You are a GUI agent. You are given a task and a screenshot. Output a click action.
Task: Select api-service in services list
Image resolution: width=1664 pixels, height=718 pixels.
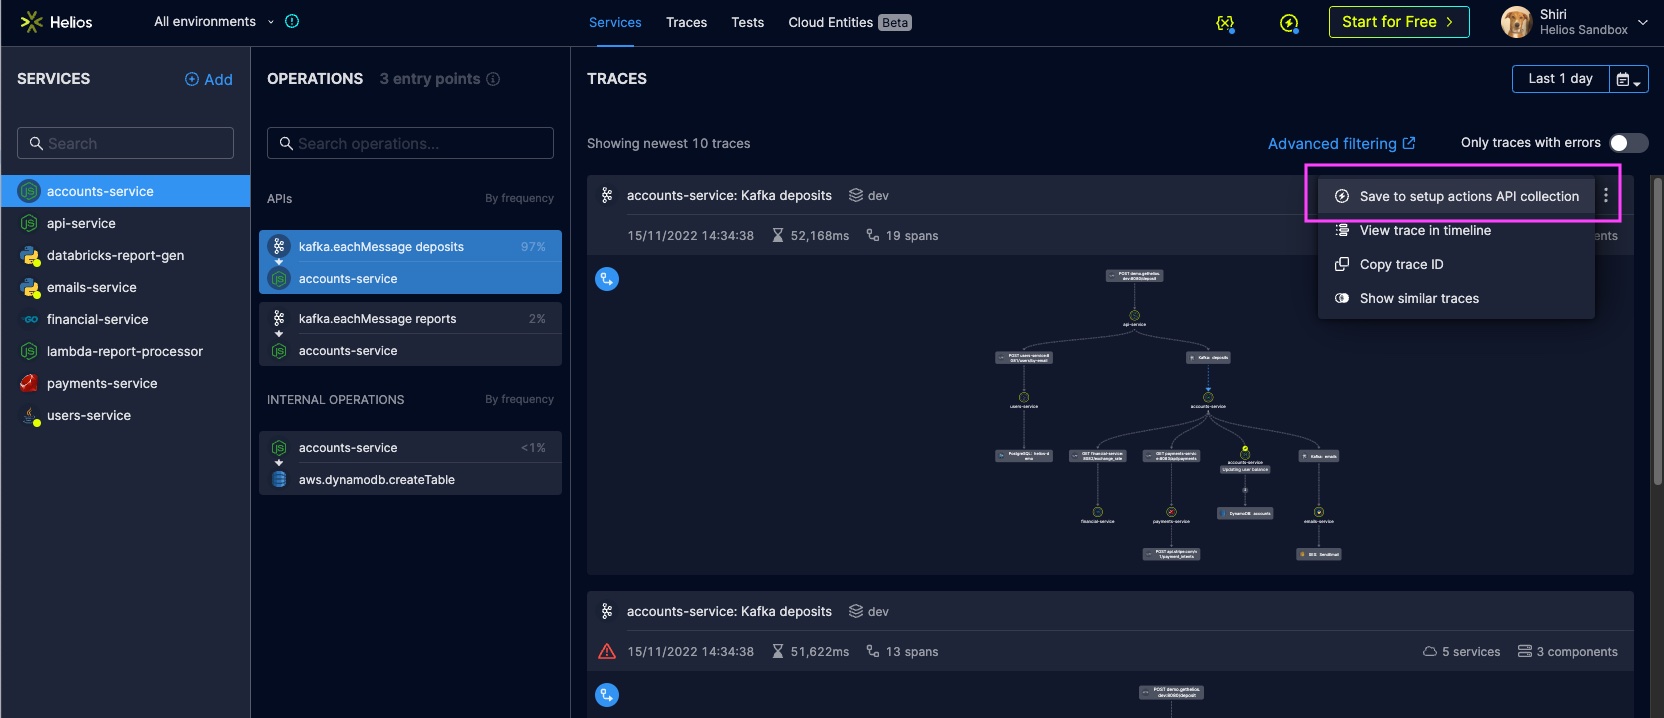point(125,223)
